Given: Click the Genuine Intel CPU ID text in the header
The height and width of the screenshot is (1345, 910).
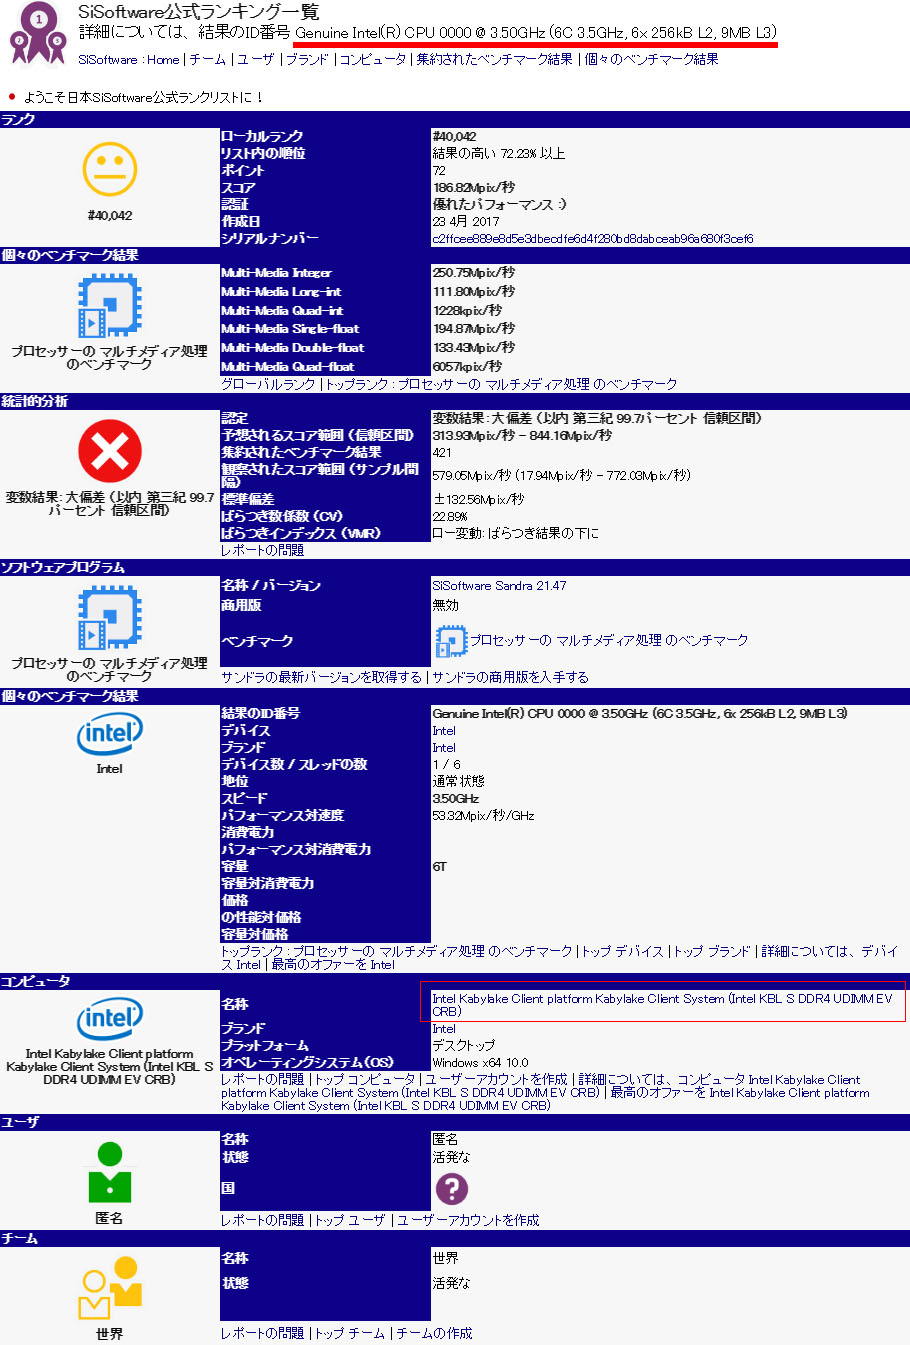Looking at the screenshot, I should click(535, 33).
